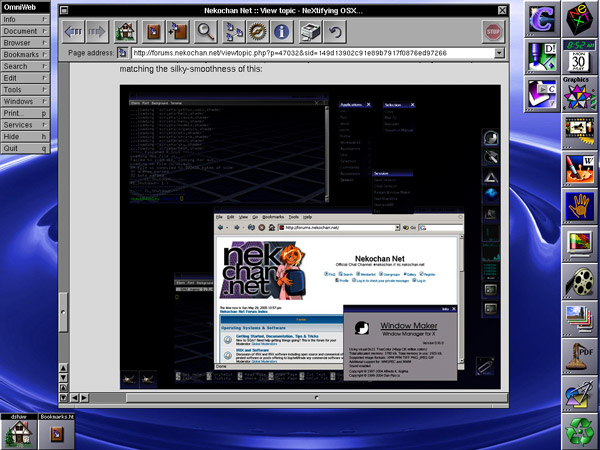The image size is (600, 450).
Task: Launch the paintbrush W dock application
Action: point(580,169)
